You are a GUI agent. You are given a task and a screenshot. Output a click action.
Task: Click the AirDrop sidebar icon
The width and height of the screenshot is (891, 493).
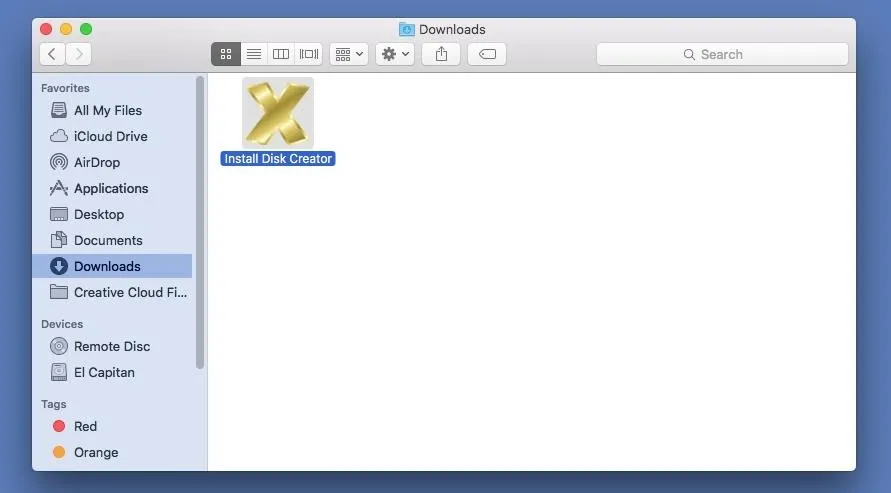59,162
